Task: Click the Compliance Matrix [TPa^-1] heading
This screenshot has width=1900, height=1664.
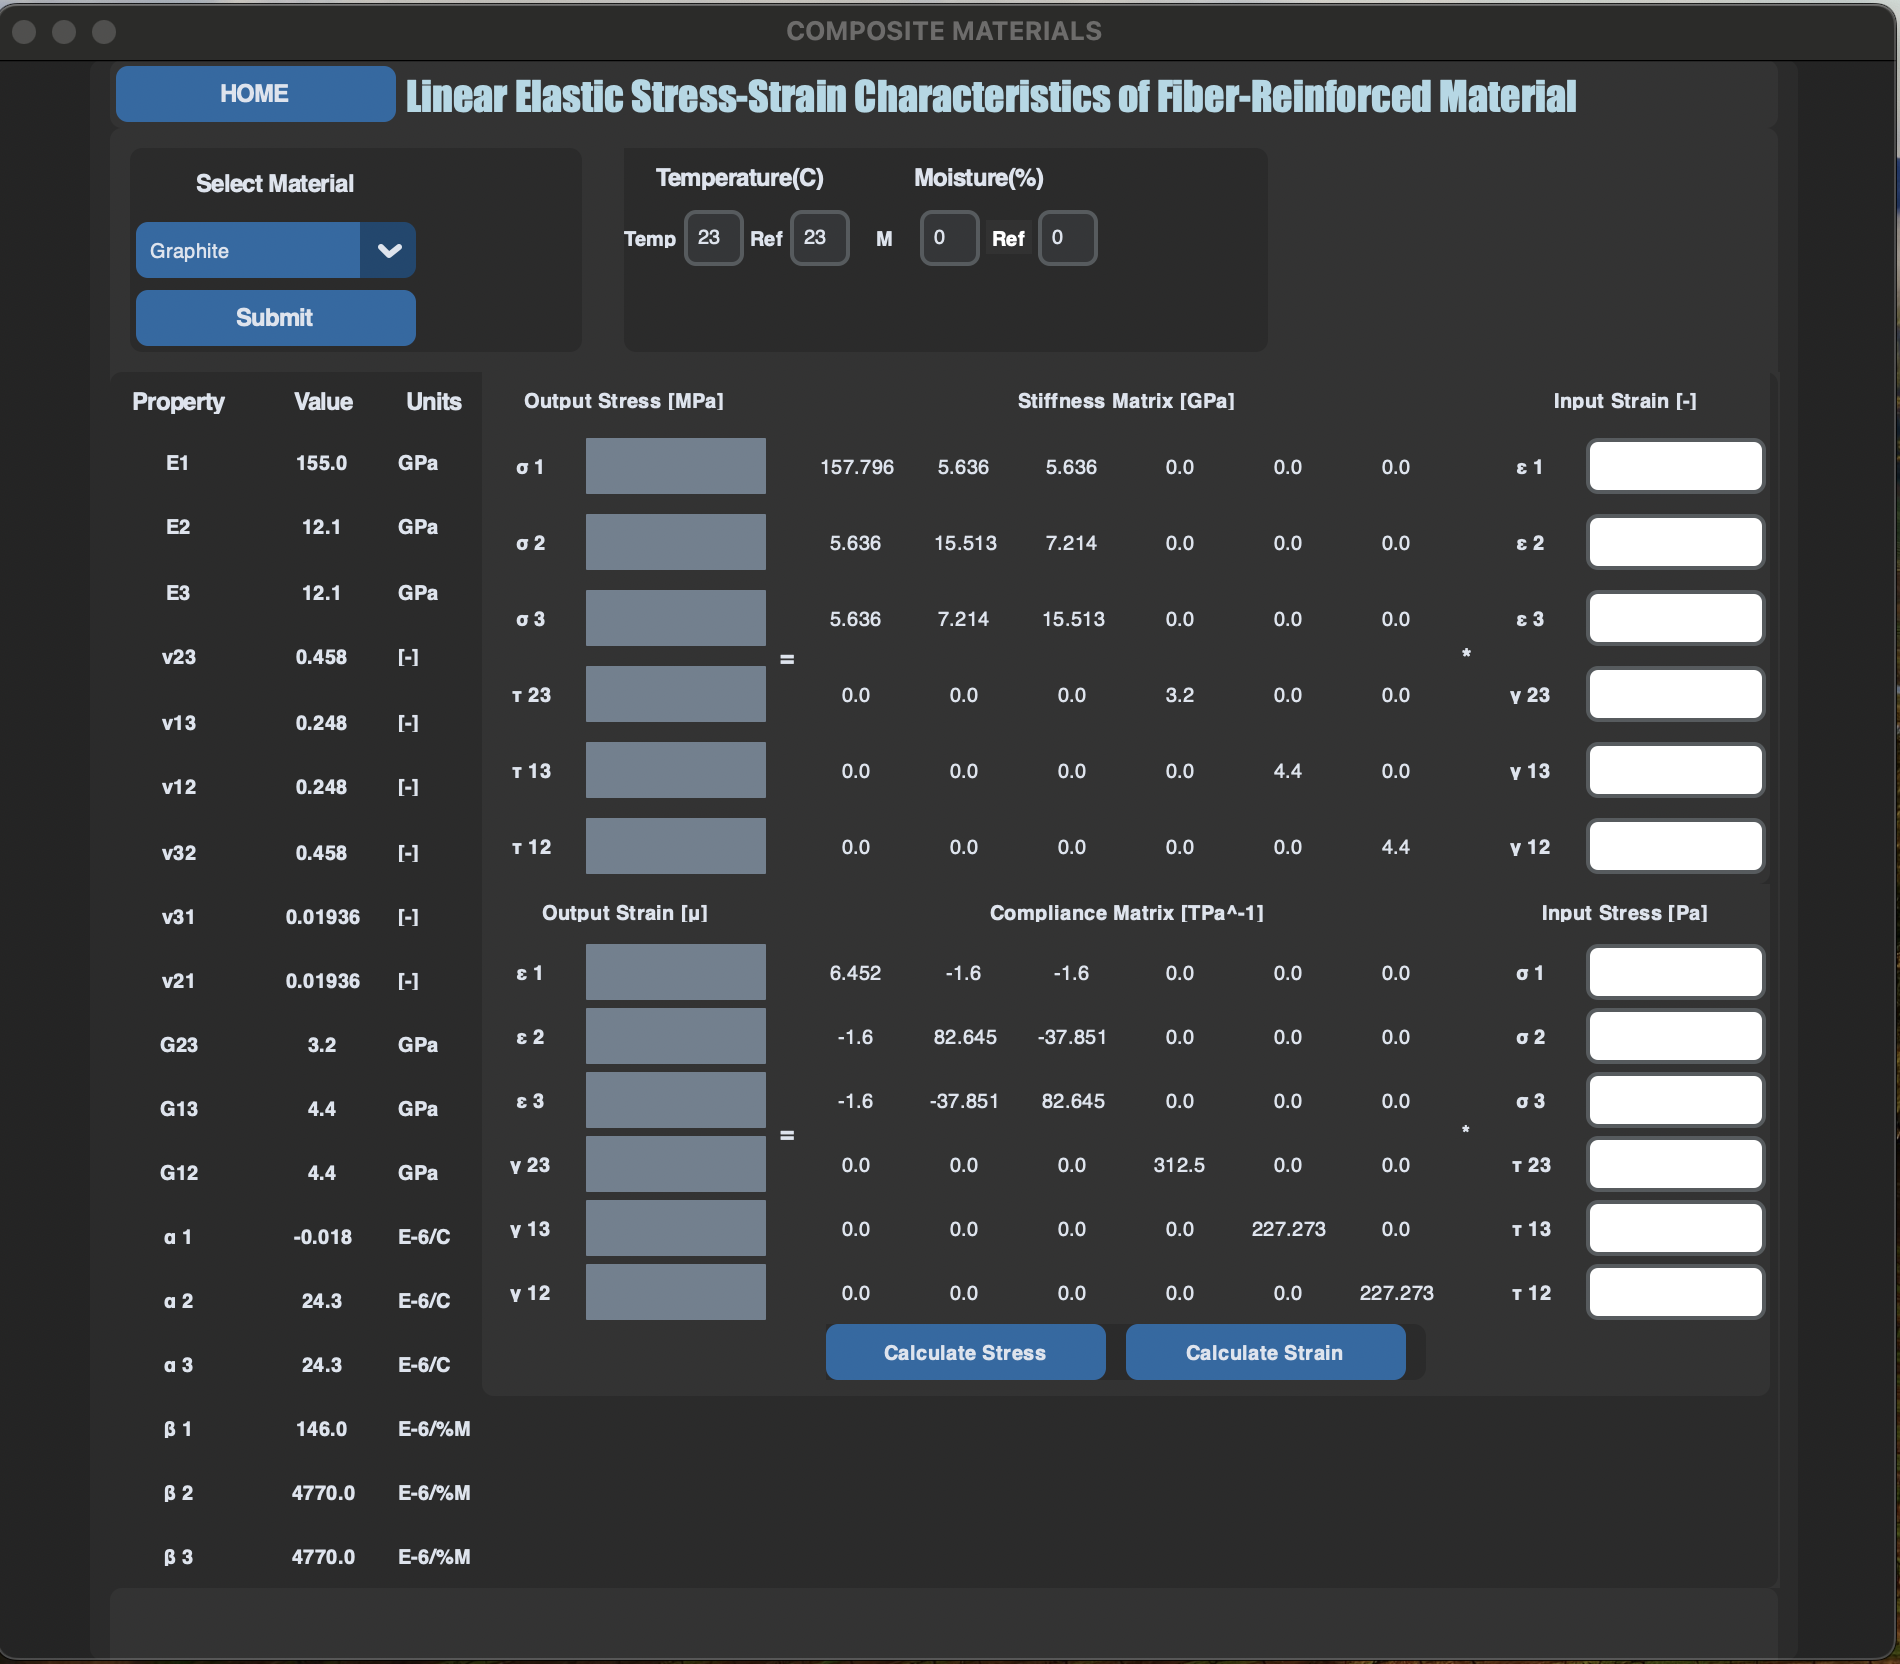Action: pos(1127,913)
